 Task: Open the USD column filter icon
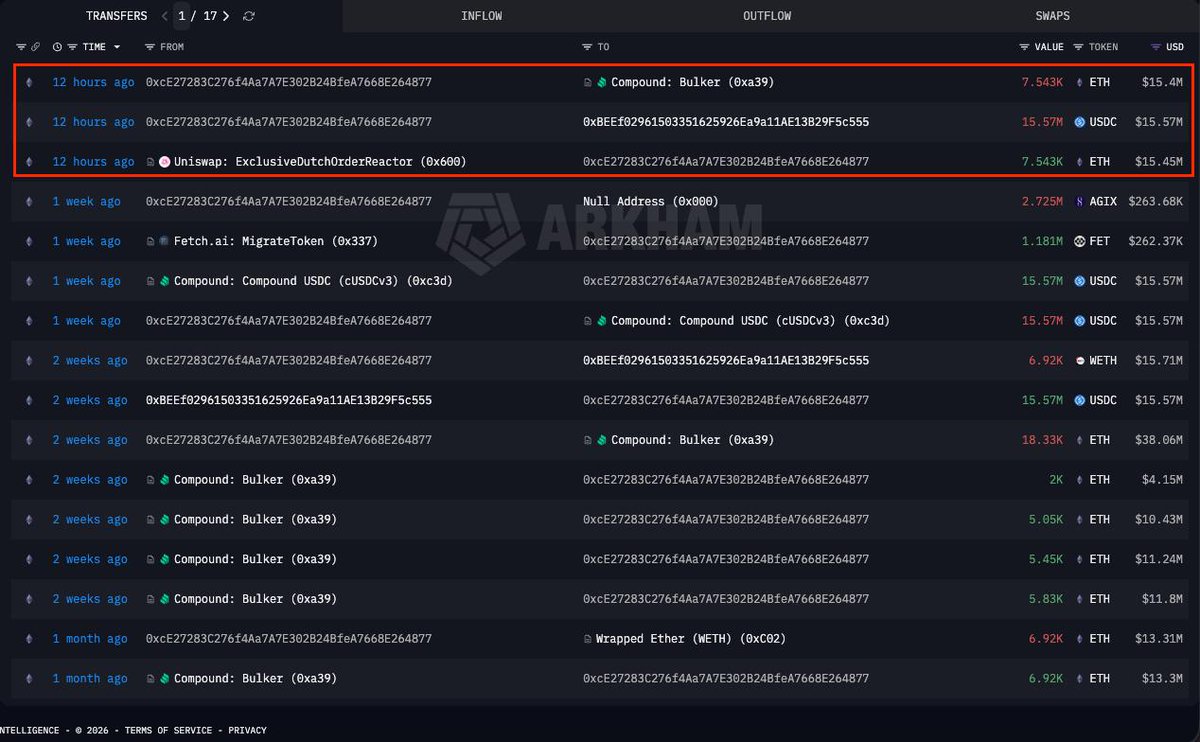(x=1156, y=47)
